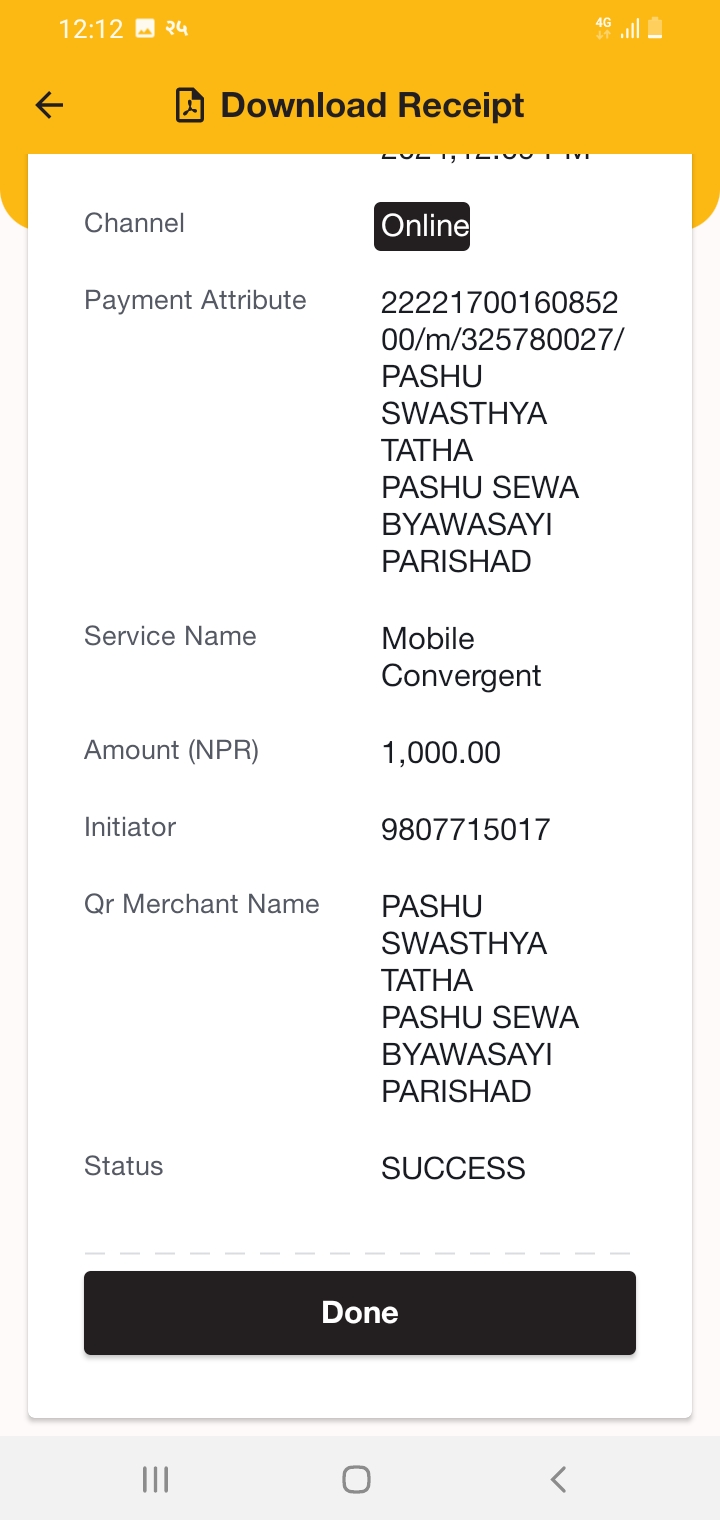Viewport: 720px width, 1520px height.
Task: Tap the Download Receipt title text
Action: coord(372,105)
